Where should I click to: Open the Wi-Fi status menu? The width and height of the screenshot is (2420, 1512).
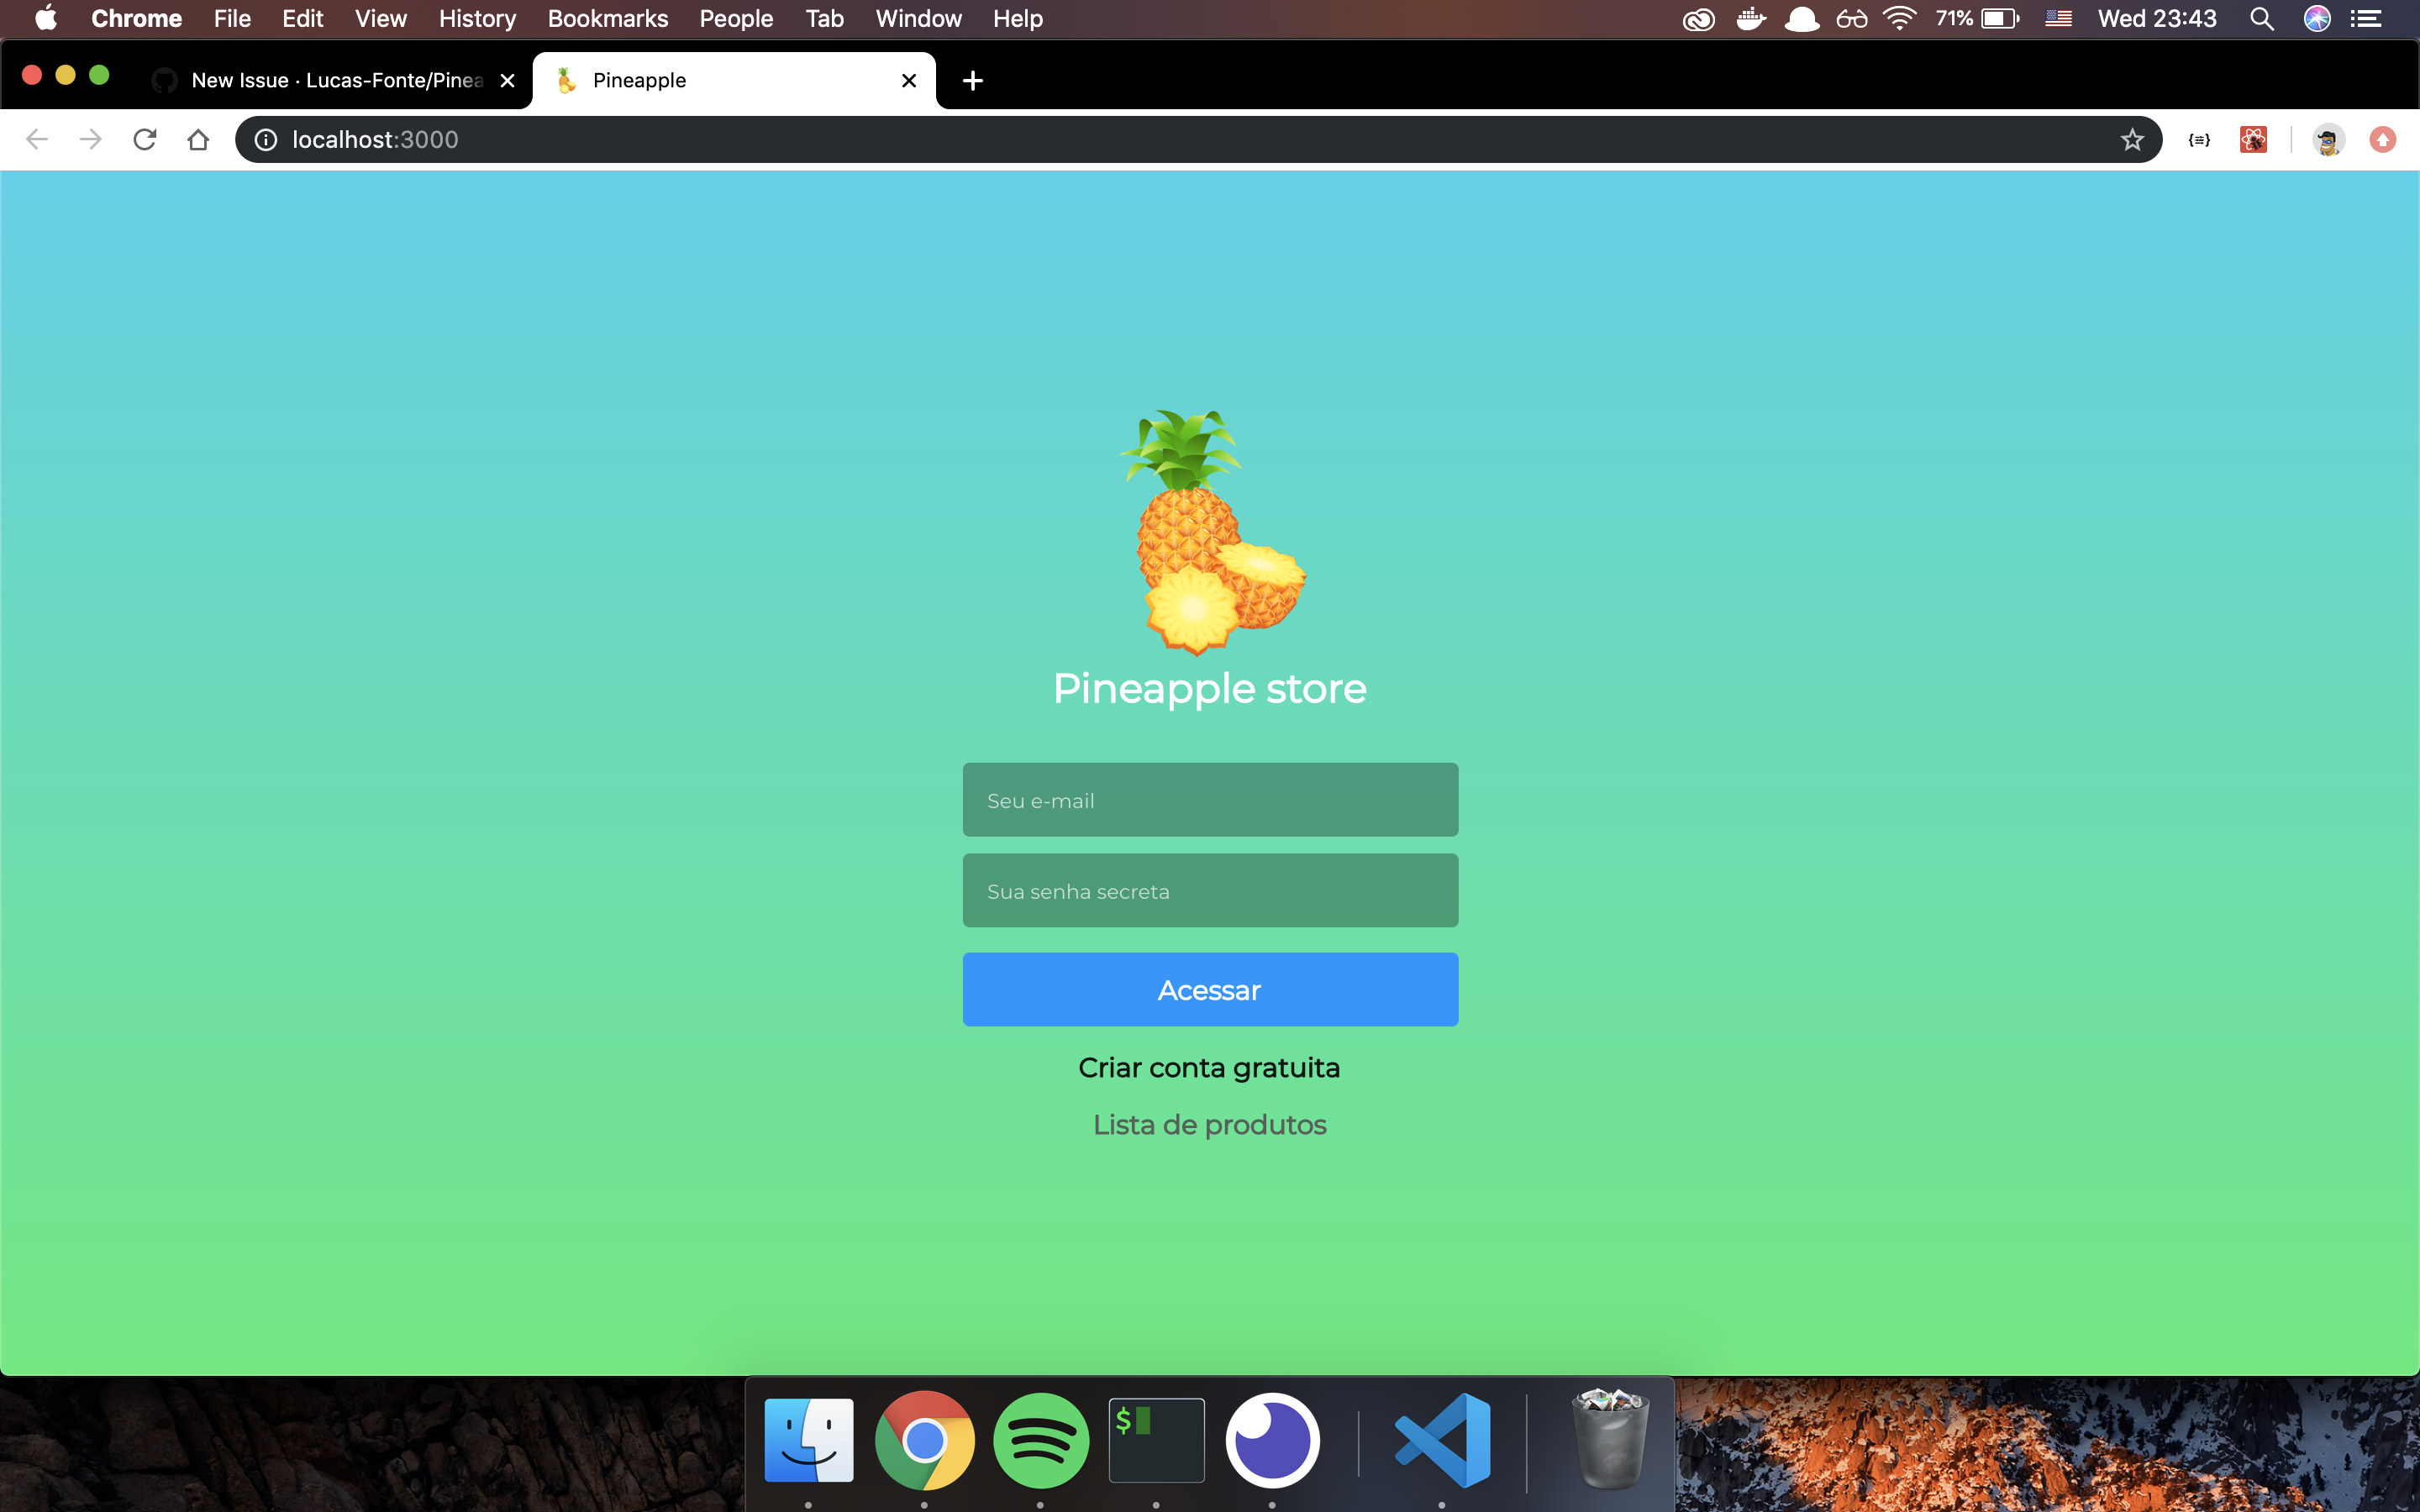pyautogui.click(x=1899, y=18)
